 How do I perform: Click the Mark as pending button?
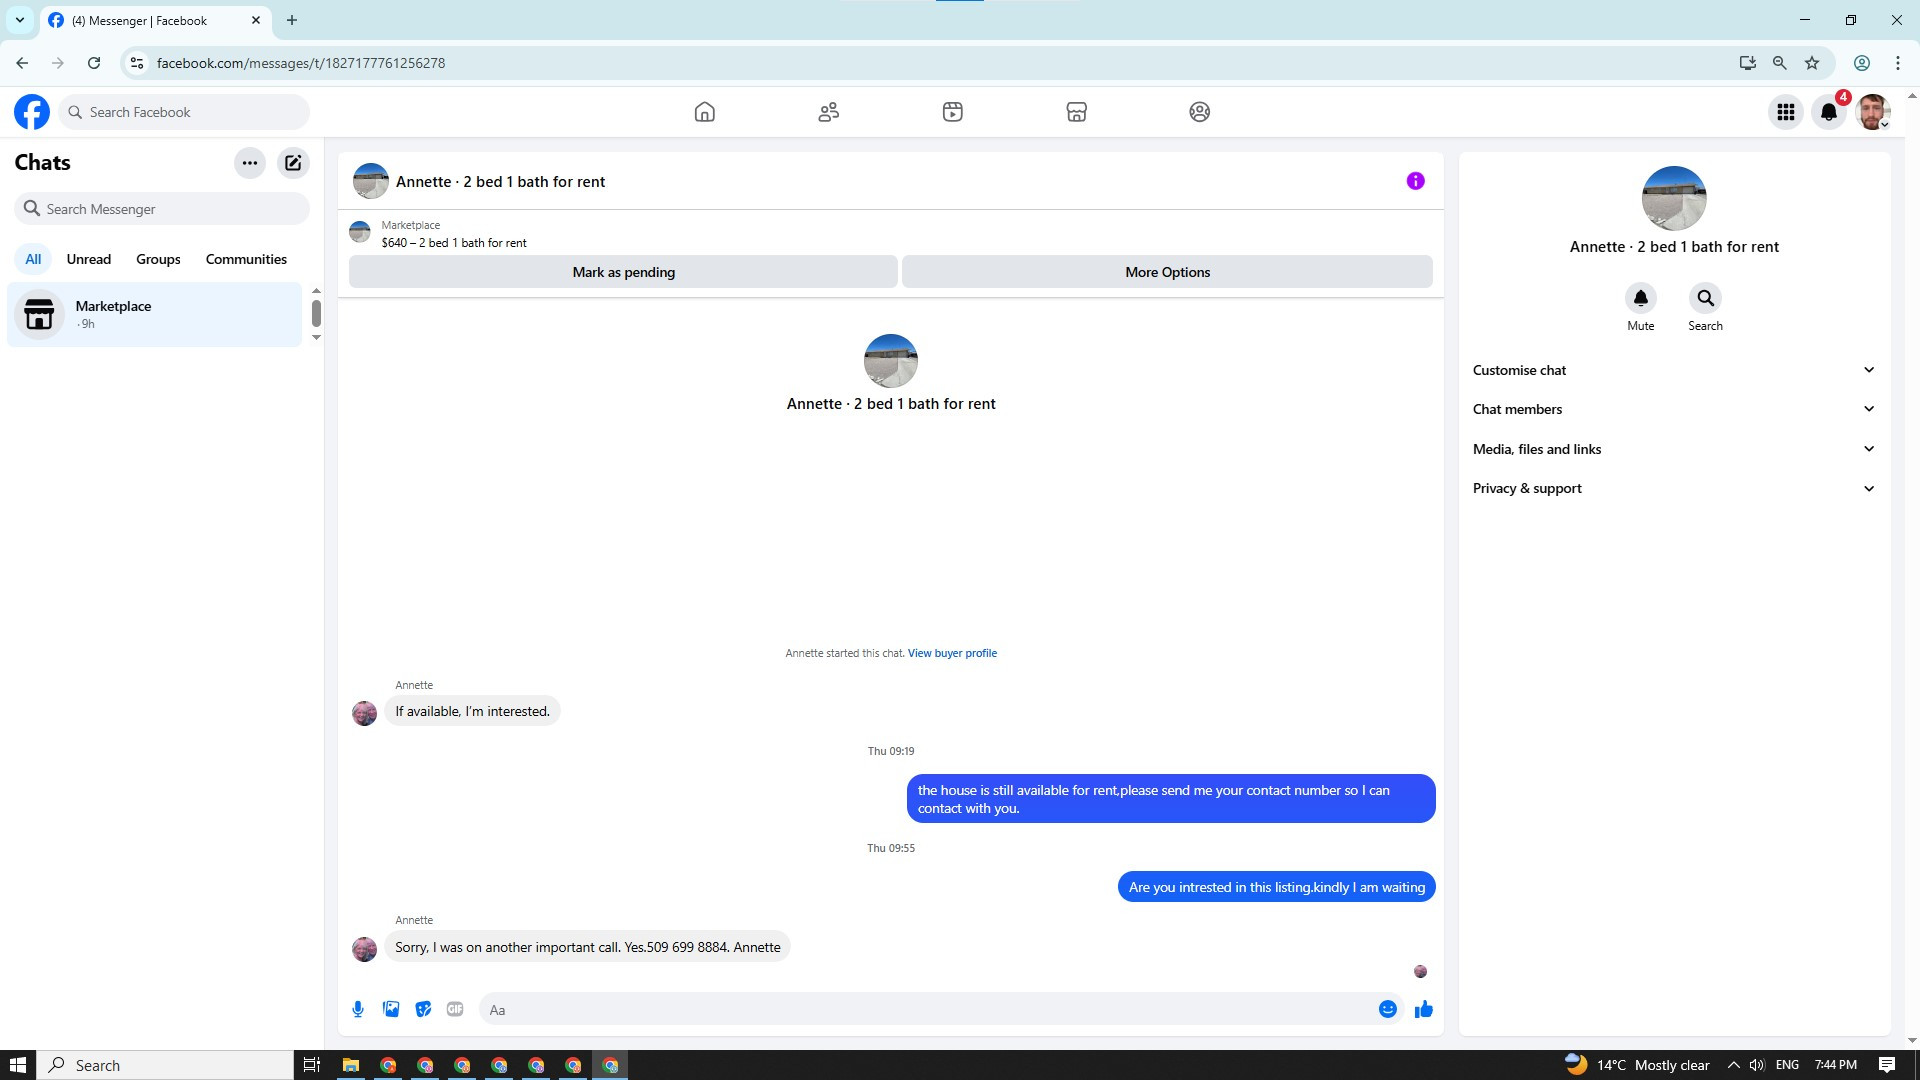tap(623, 272)
